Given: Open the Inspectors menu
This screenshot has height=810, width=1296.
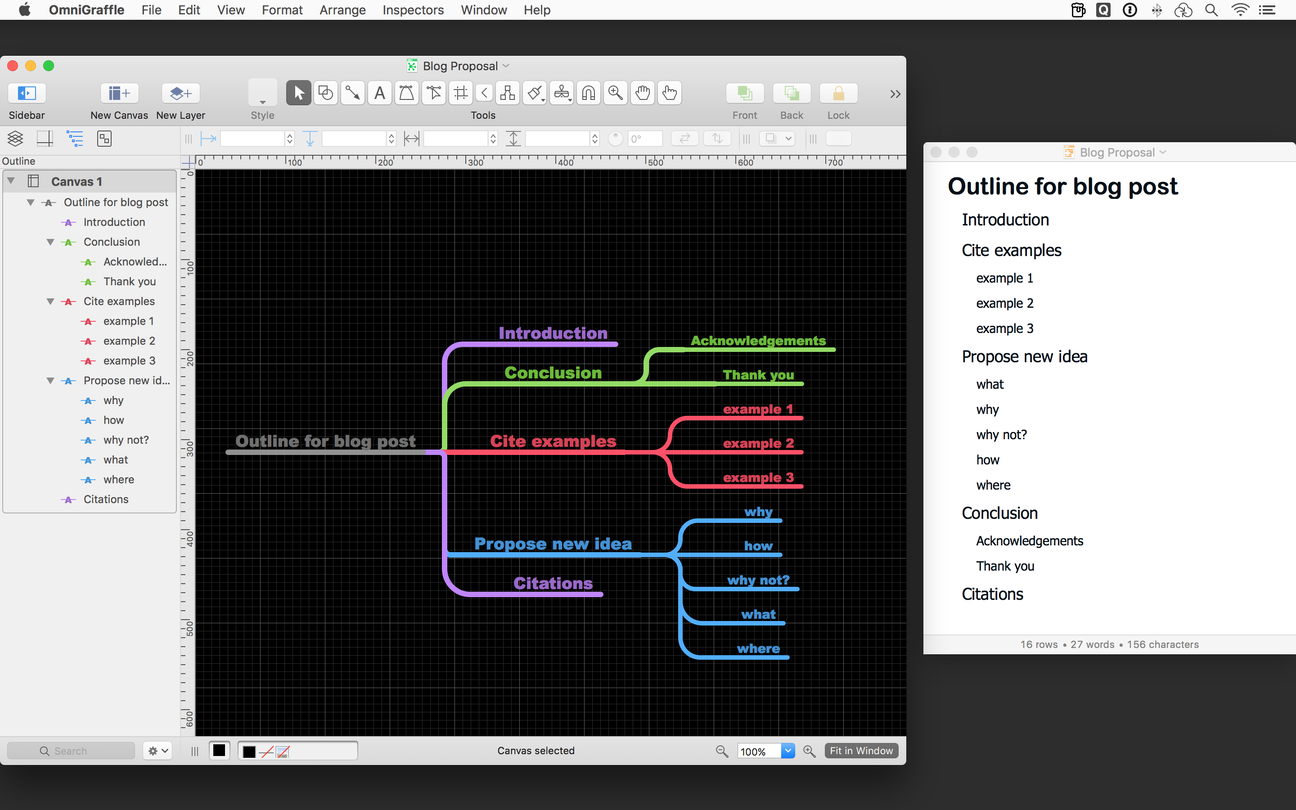Looking at the screenshot, I should tap(413, 10).
